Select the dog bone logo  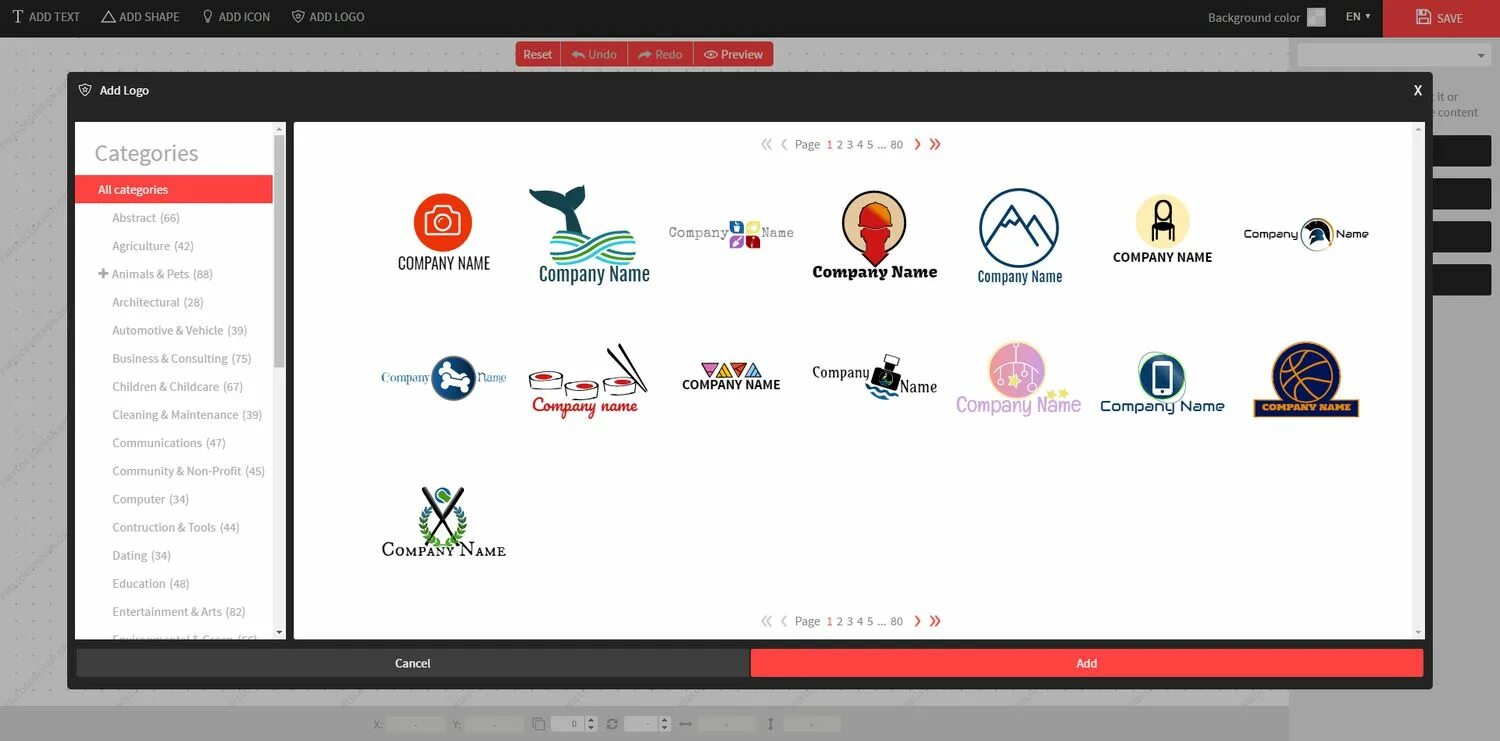[443, 378]
